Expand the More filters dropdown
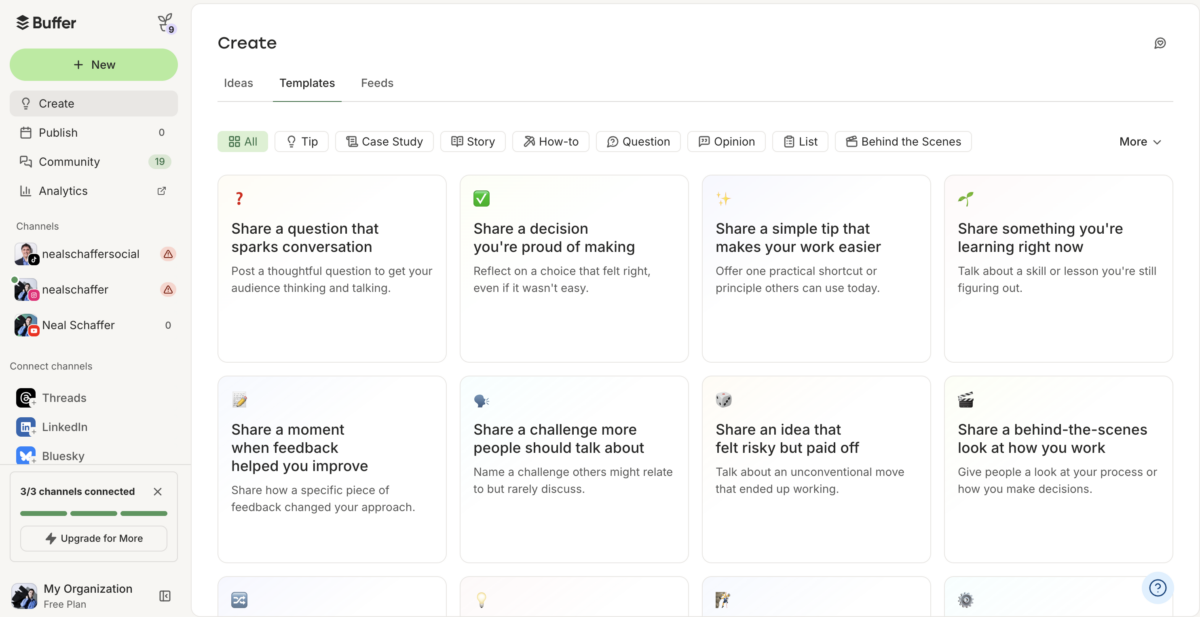Image resolution: width=1200 pixels, height=617 pixels. [x=1140, y=141]
